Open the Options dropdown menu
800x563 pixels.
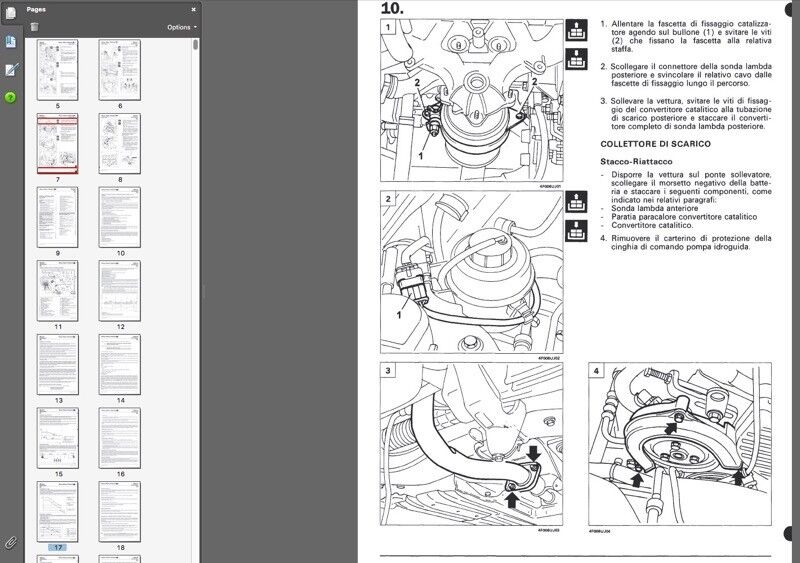(181, 27)
